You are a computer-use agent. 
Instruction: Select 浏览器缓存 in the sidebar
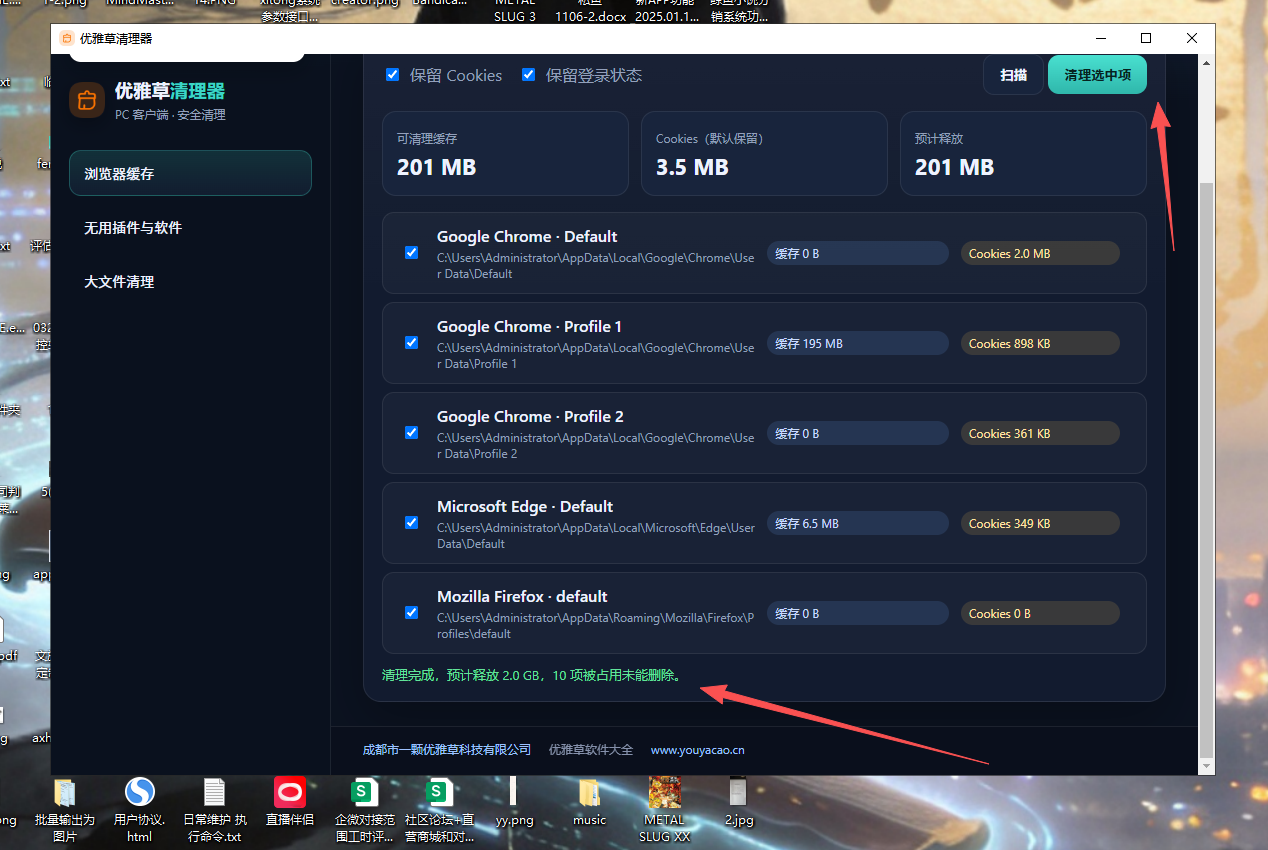pos(190,173)
